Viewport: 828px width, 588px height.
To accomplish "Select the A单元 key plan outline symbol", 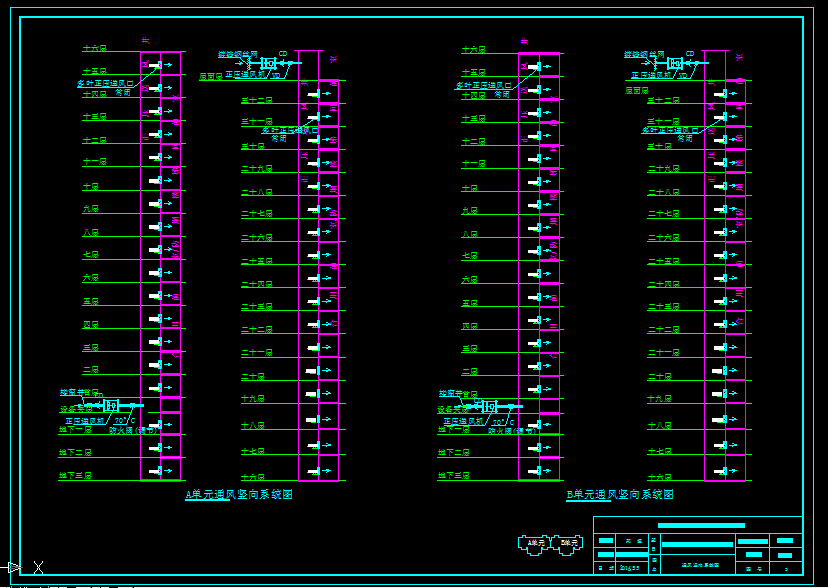I will tap(534, 544).
